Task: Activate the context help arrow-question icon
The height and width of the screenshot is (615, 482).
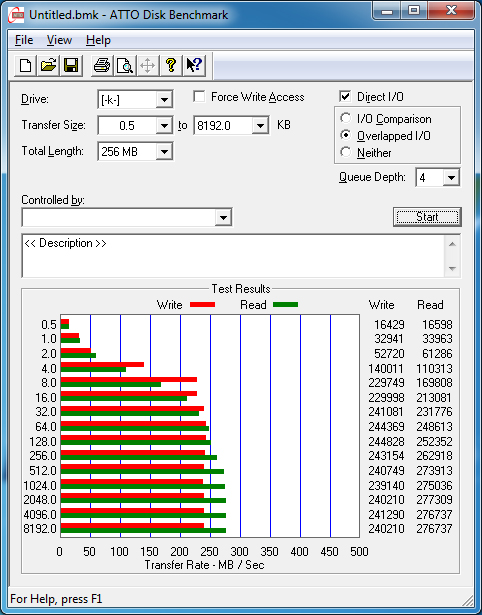Action: click(x=194, y=66)
